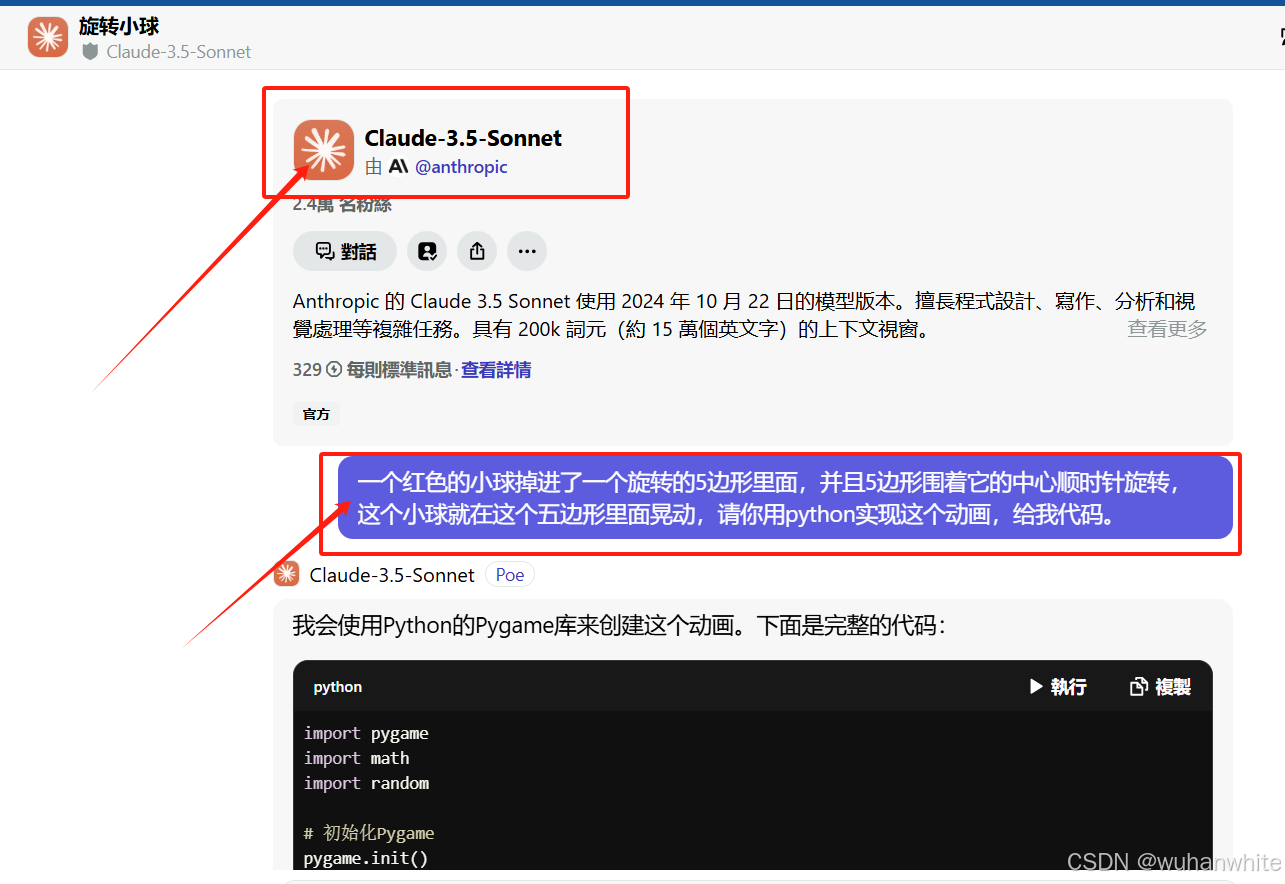Open the three-dot more options button
Screen dimensions: 1285x884
[x=527, y=251]
